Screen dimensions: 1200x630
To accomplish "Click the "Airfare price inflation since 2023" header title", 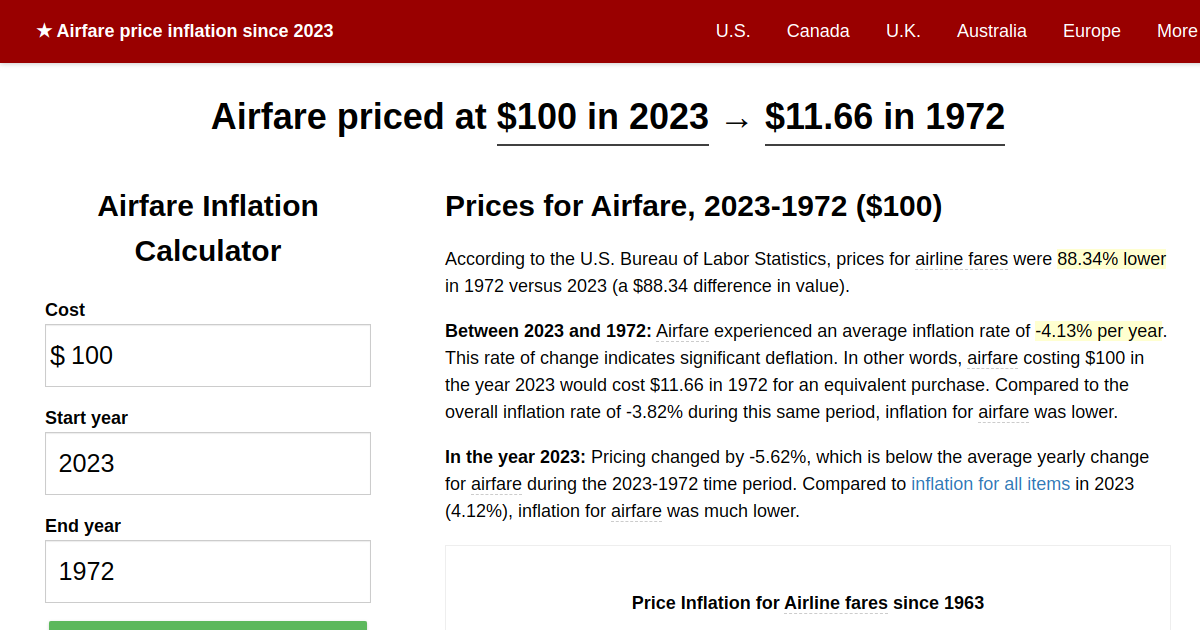I will 195,31.
